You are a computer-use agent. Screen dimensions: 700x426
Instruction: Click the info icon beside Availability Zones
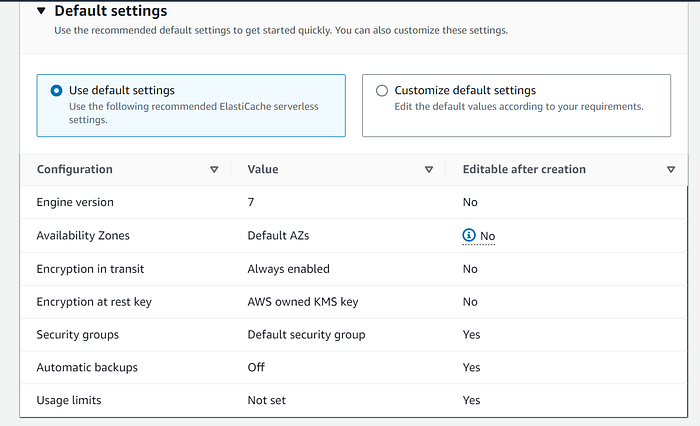click(469, 235)
